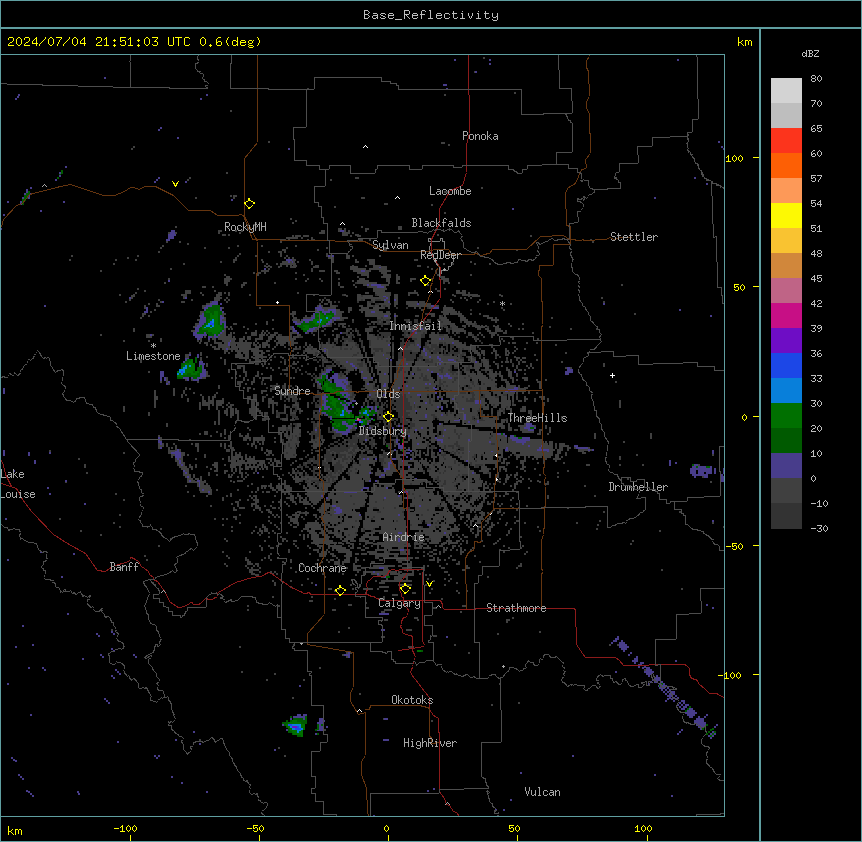Click the dBZ legend heading
Screen dimensions: 862x842
810,54
